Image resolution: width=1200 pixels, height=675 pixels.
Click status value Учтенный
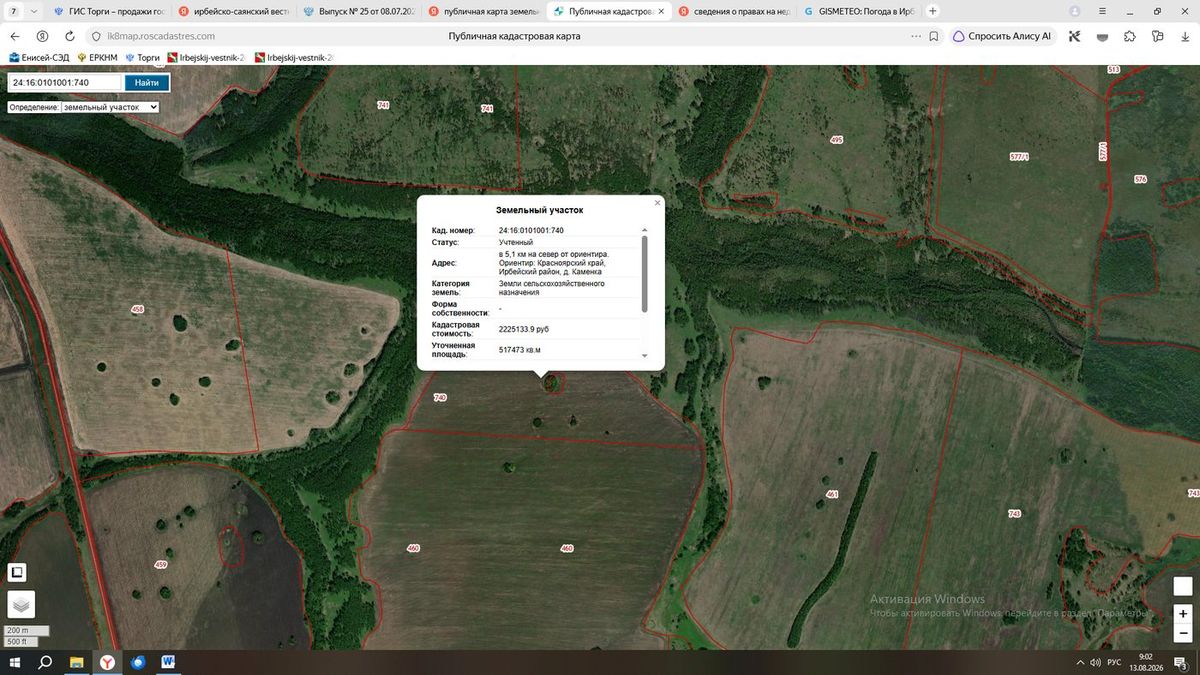[516, 242]
